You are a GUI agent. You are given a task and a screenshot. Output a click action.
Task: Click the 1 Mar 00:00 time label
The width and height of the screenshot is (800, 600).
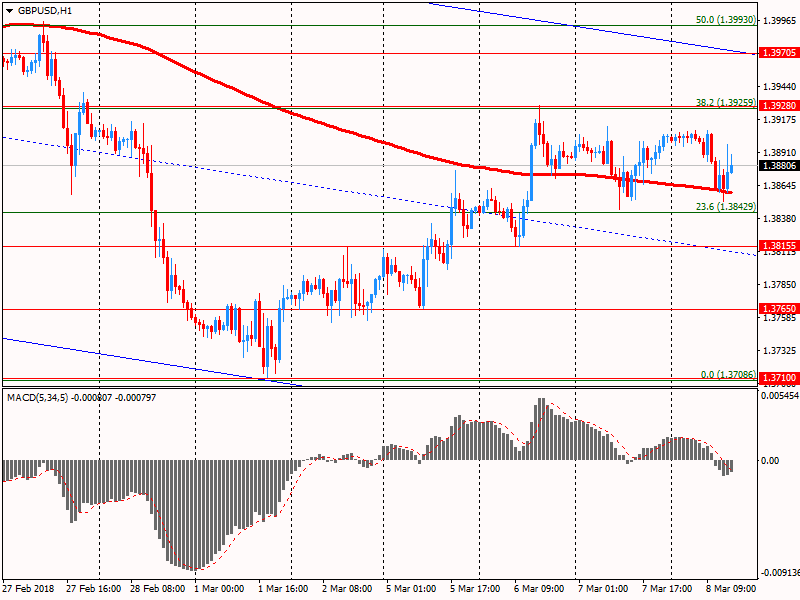click(x=219, y=588)
